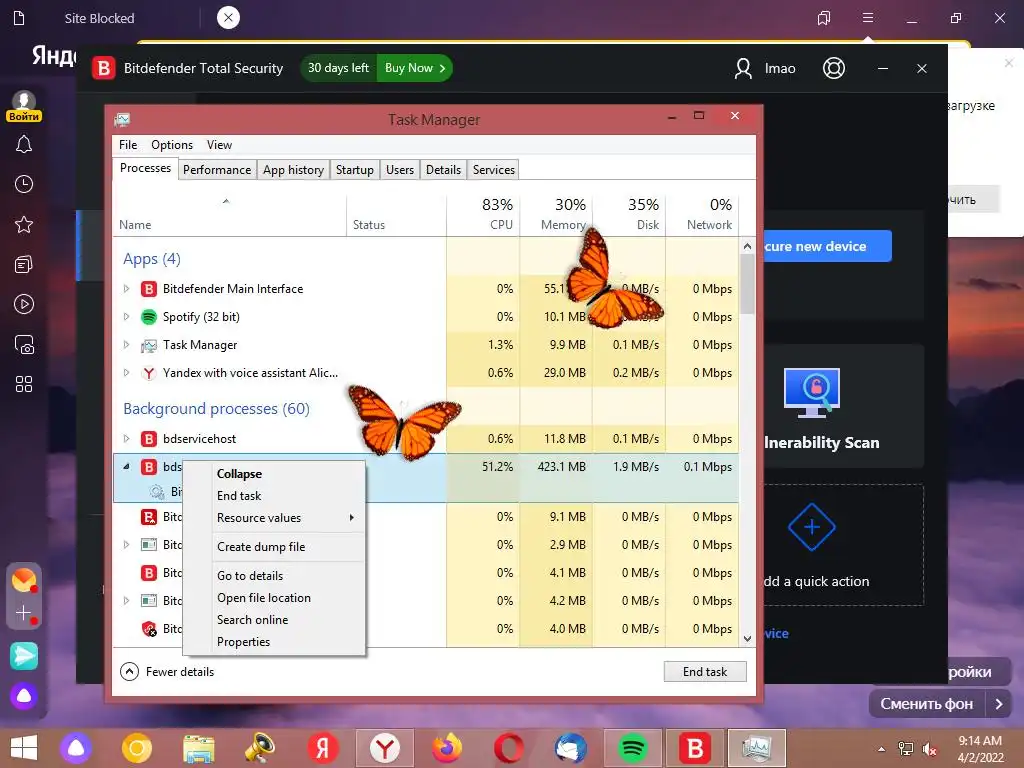Viewport: 1024px width, 768px height.
Task: Open Firefox from the taskbar
Action: point(447,748)
